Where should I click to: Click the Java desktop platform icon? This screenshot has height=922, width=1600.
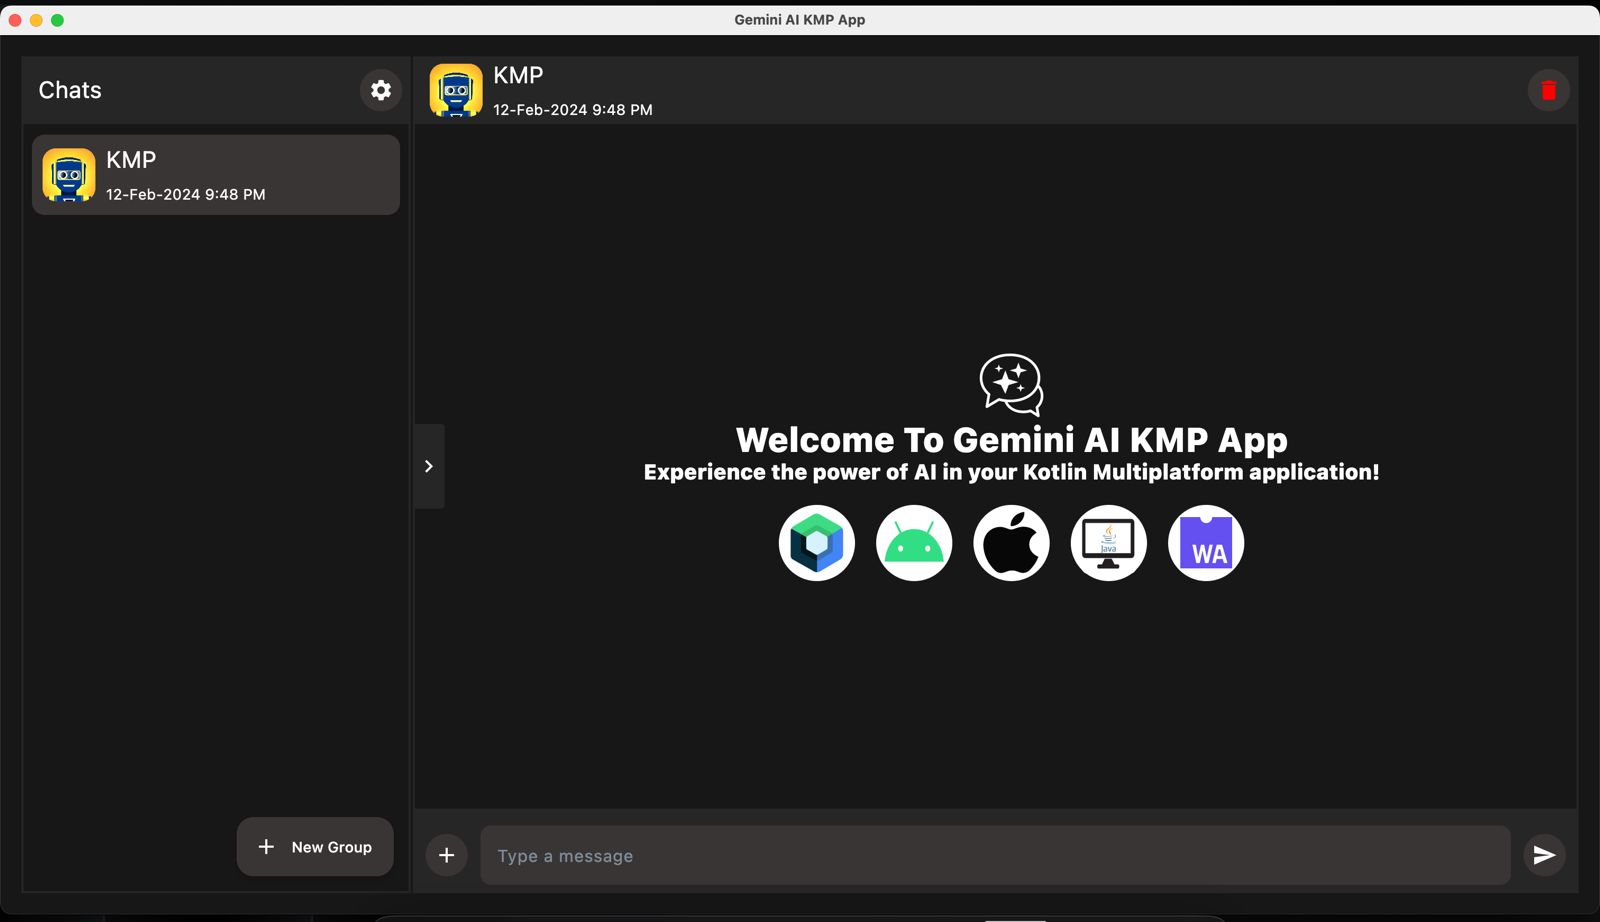click(x=1108, y=543)
